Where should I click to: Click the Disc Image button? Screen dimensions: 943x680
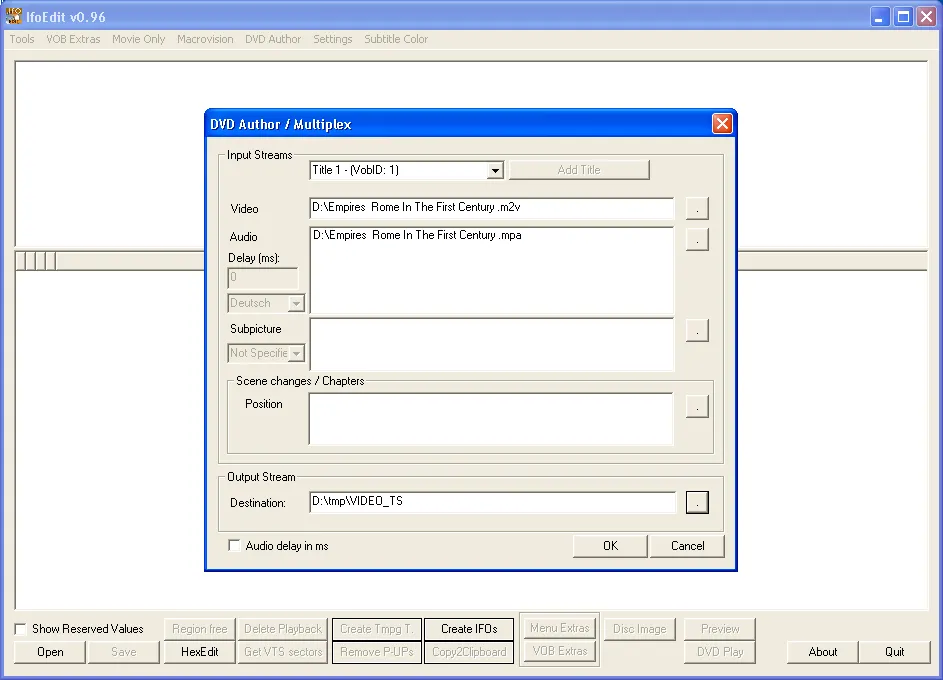tap(639, 629)
